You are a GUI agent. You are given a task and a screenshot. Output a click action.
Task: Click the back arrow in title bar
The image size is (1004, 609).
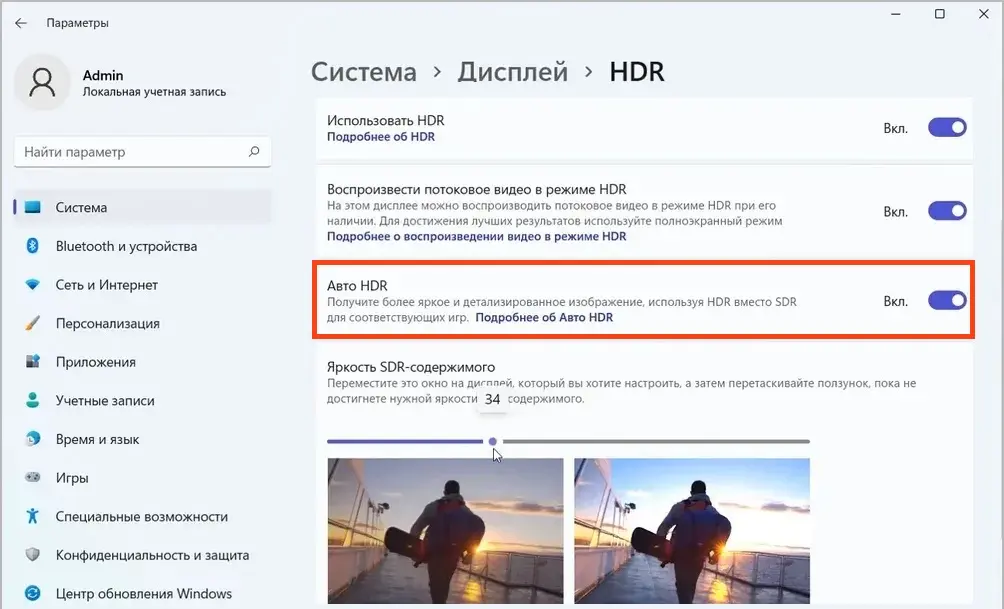click(21, 22)
